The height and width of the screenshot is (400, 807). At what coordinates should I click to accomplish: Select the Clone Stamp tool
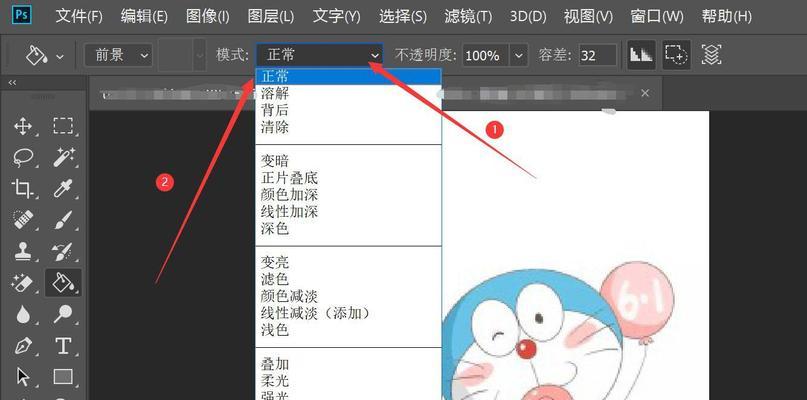coord(23,251)
